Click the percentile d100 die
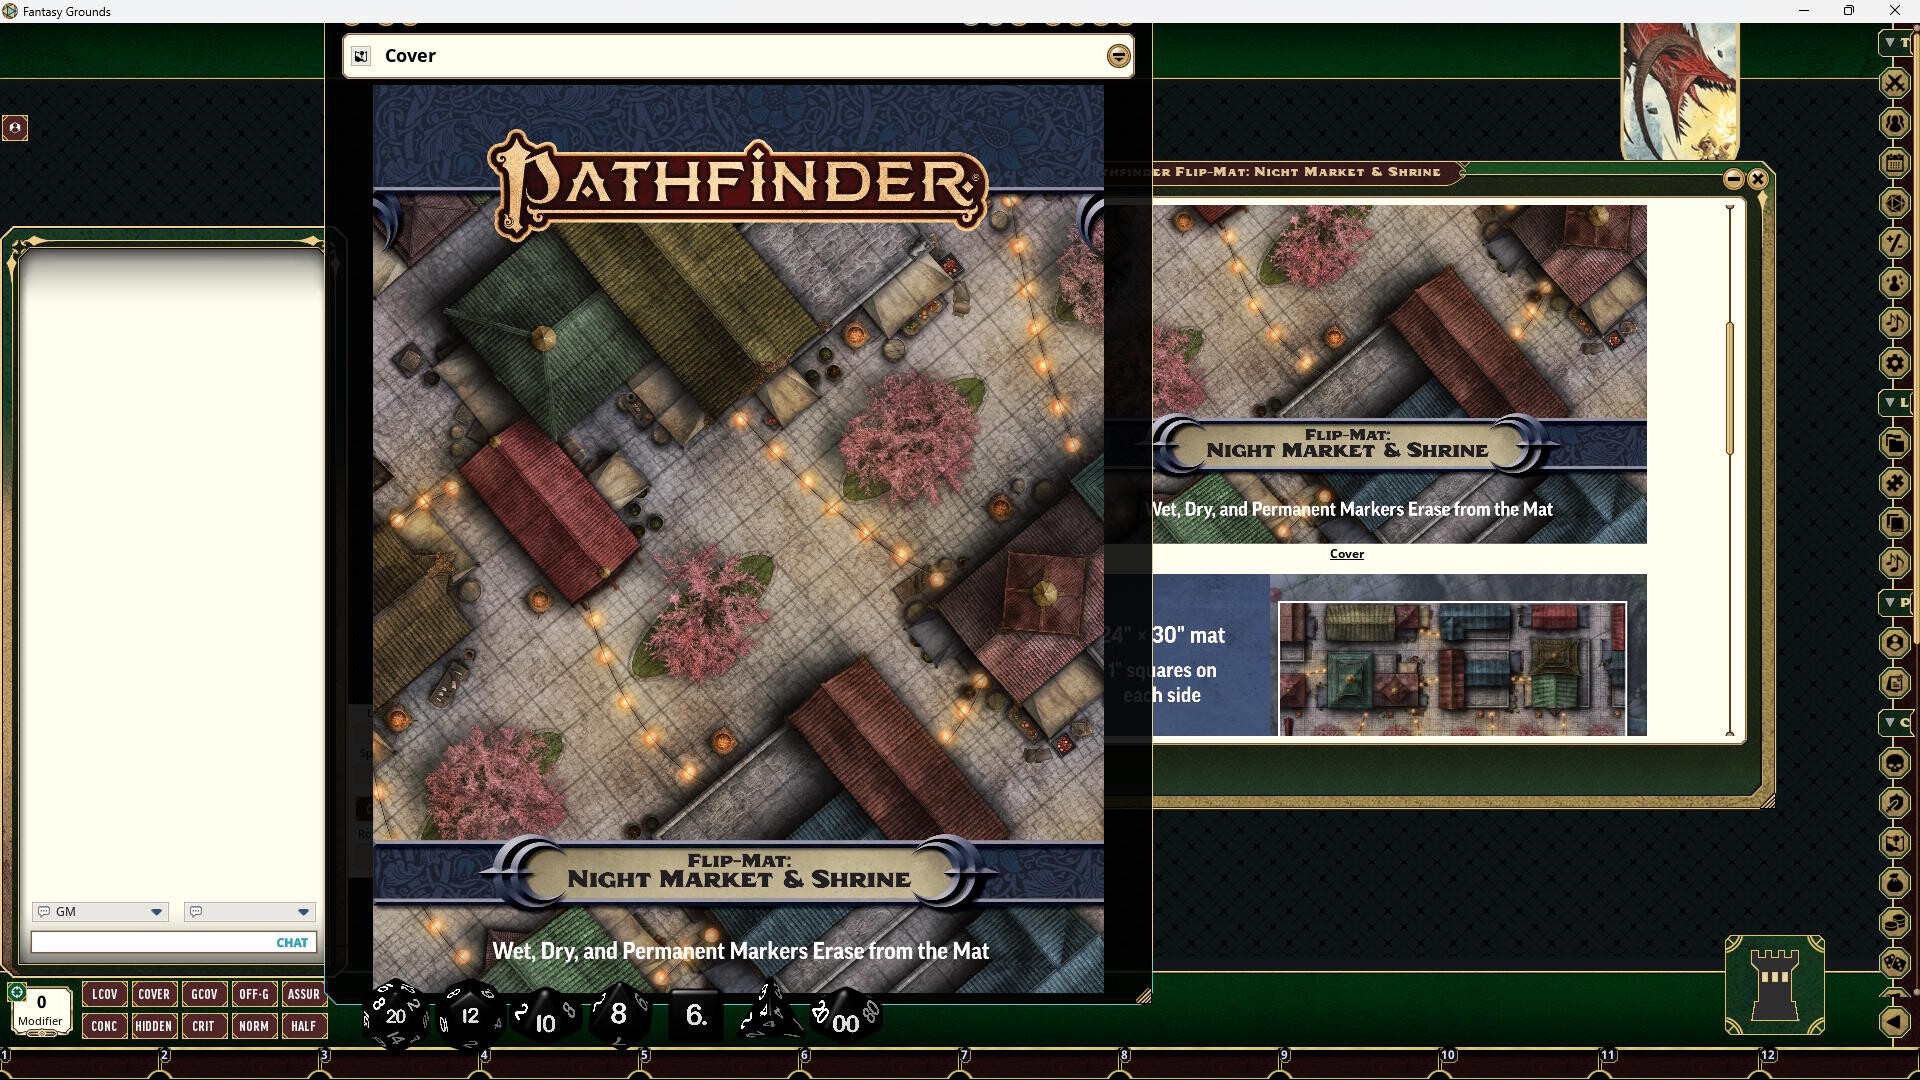Viewport: 1920px width, 1080px height. 846,1019
